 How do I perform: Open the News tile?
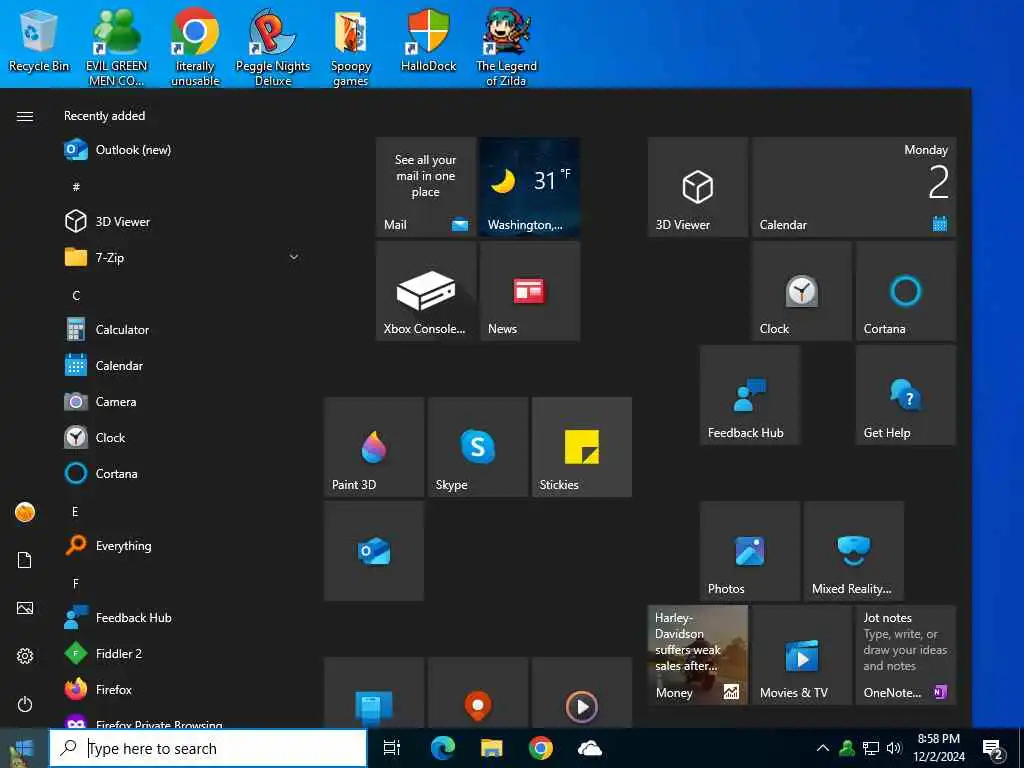coord(530,291)
